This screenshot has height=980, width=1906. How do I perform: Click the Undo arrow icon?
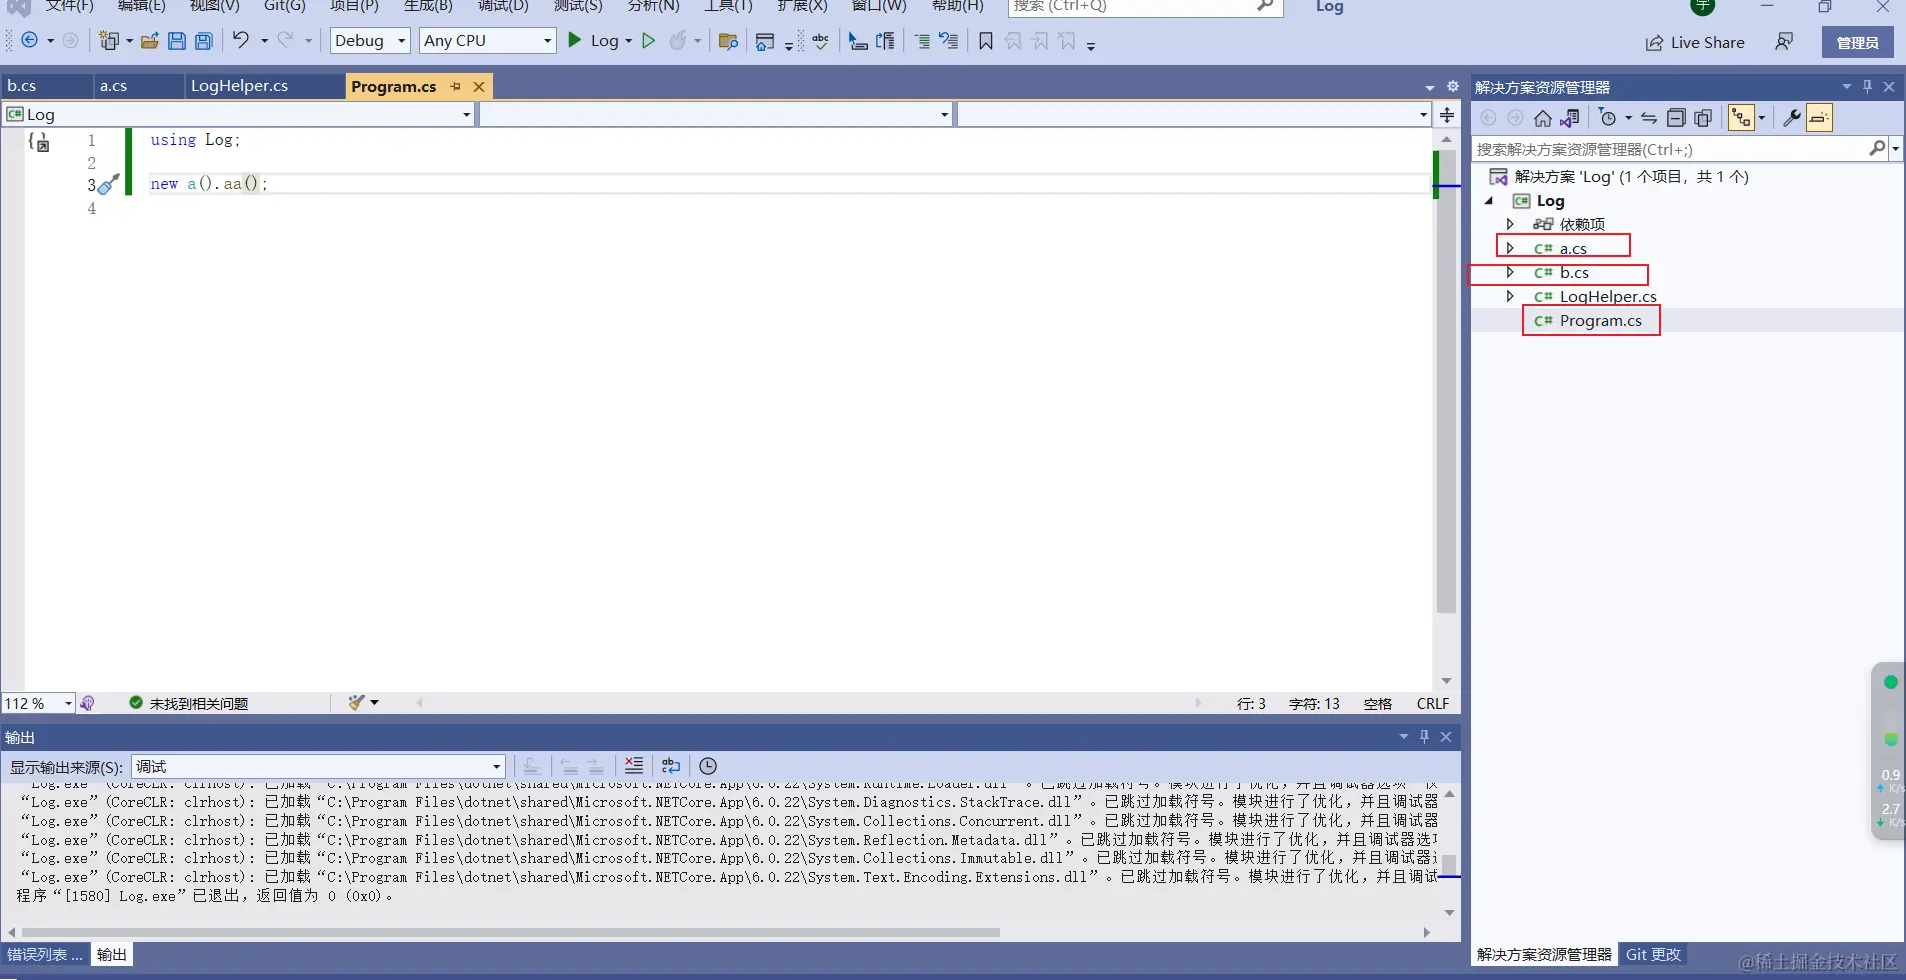click(241, 40)
